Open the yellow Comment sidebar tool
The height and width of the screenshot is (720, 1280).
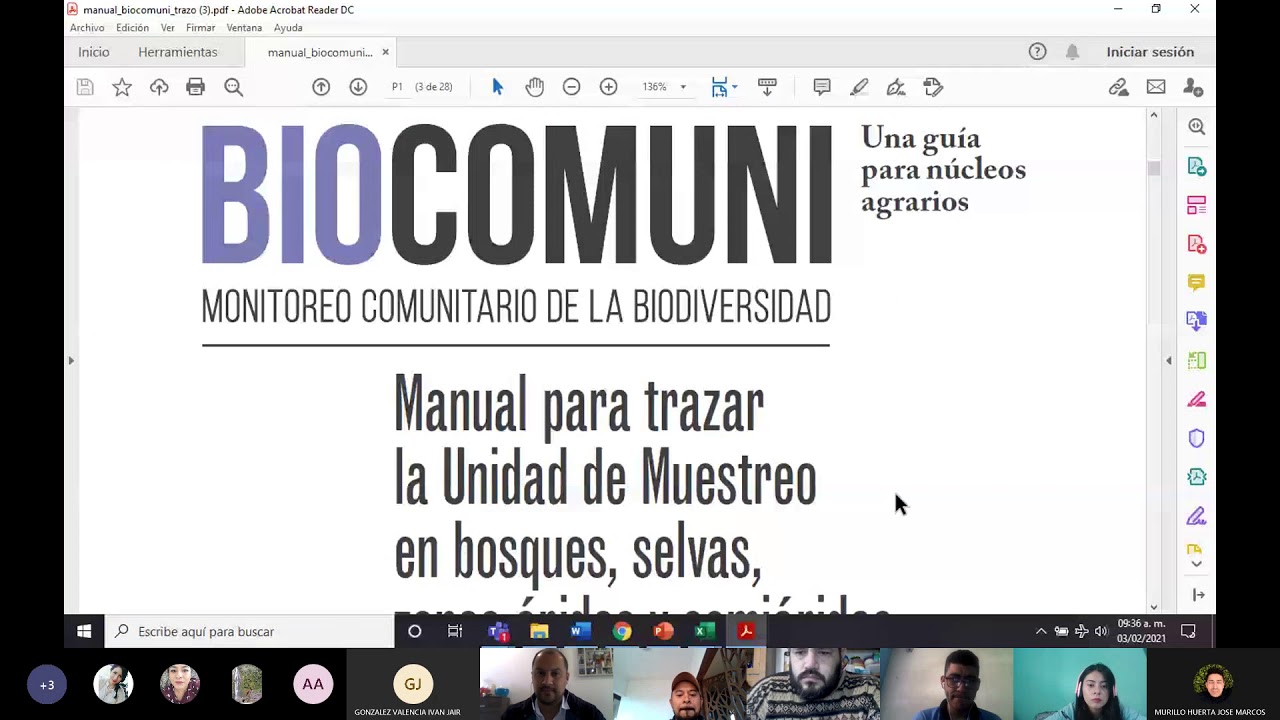point(1196,283)
